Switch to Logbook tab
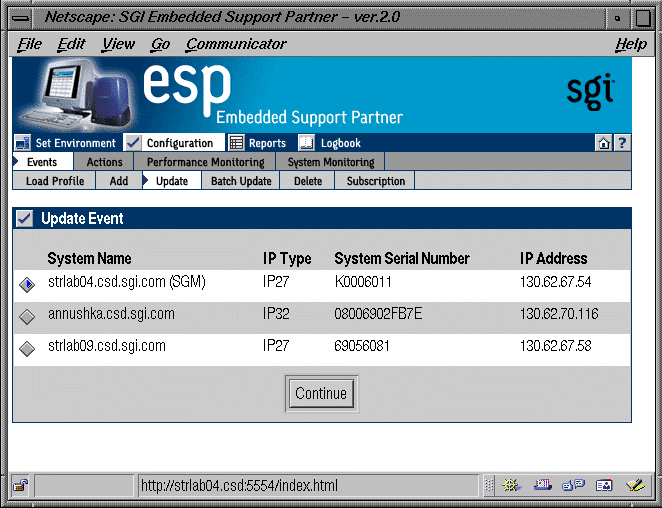Image resolution: width=662 pixels, height=508 pixels. pos(330,143)
